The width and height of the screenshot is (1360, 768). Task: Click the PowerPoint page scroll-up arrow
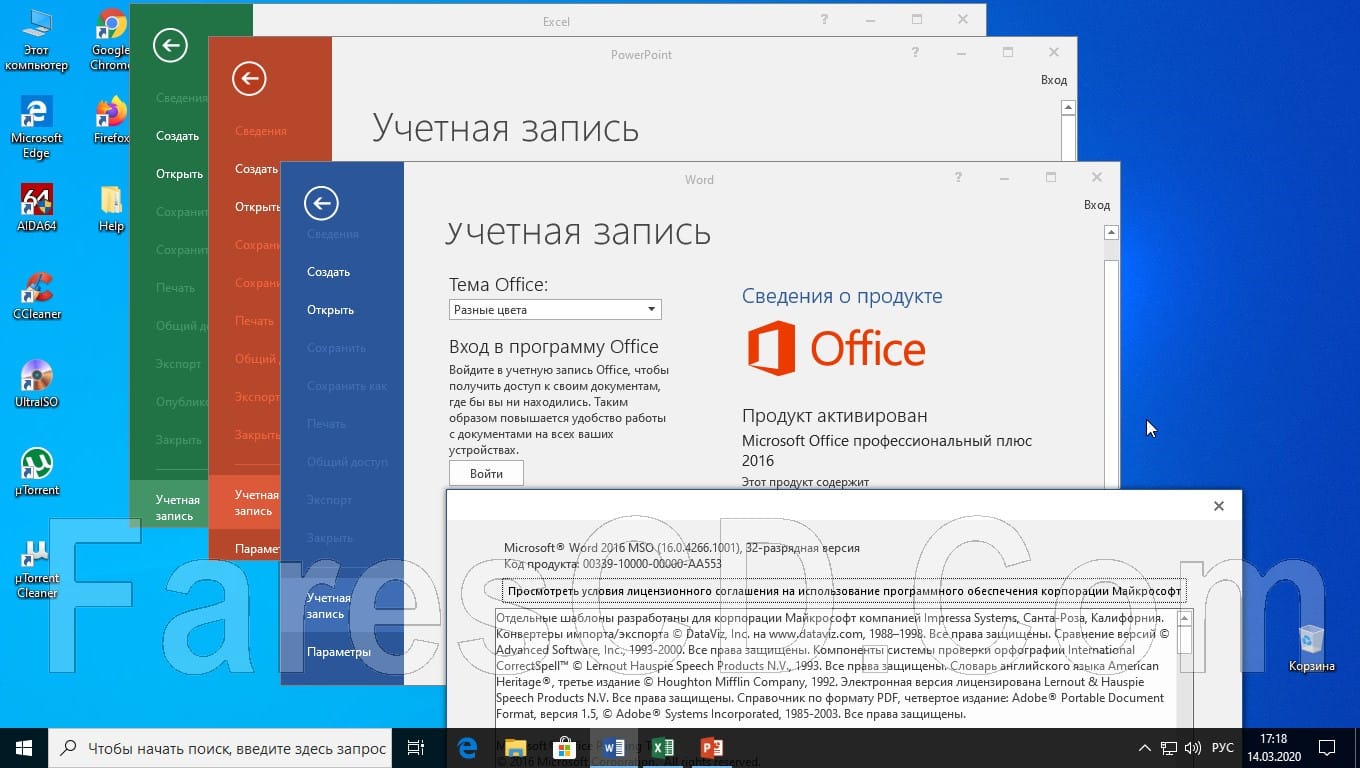(x=1069, y=107)
